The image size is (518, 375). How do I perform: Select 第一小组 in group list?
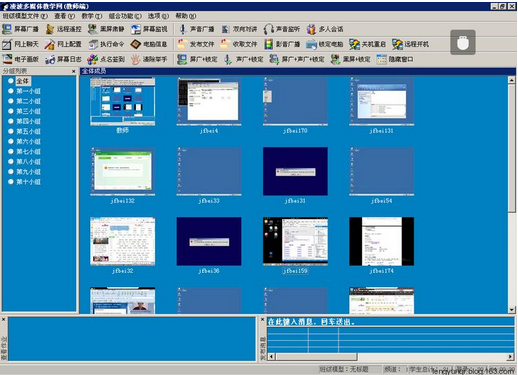24,91
